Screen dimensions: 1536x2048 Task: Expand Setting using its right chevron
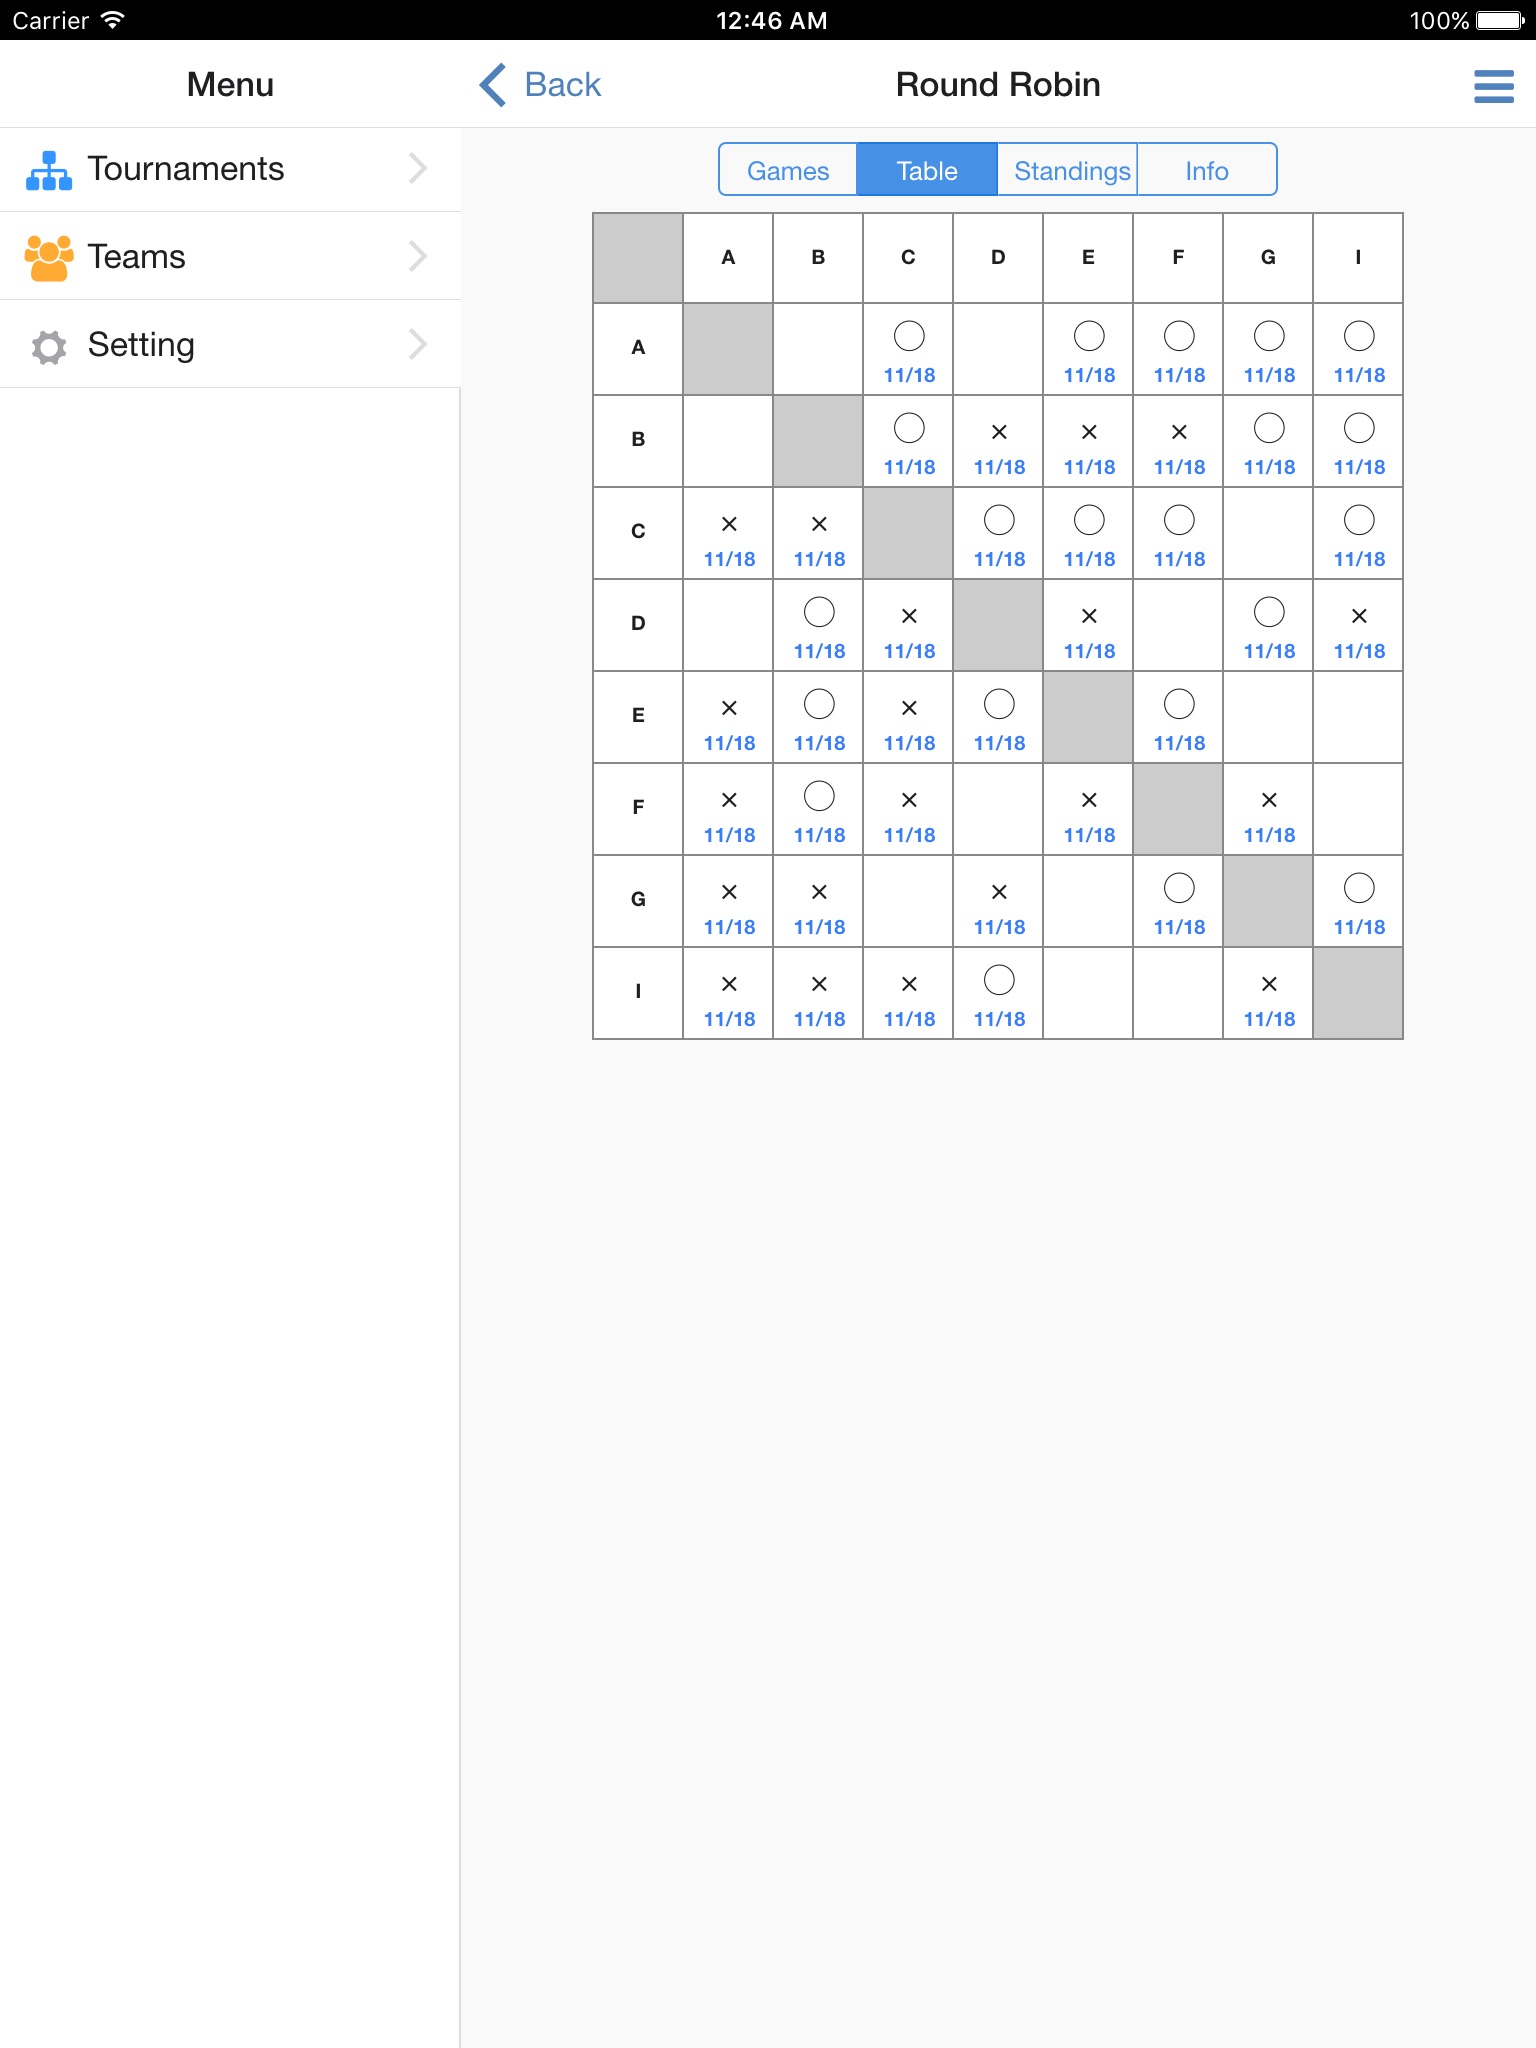(418, 345)
